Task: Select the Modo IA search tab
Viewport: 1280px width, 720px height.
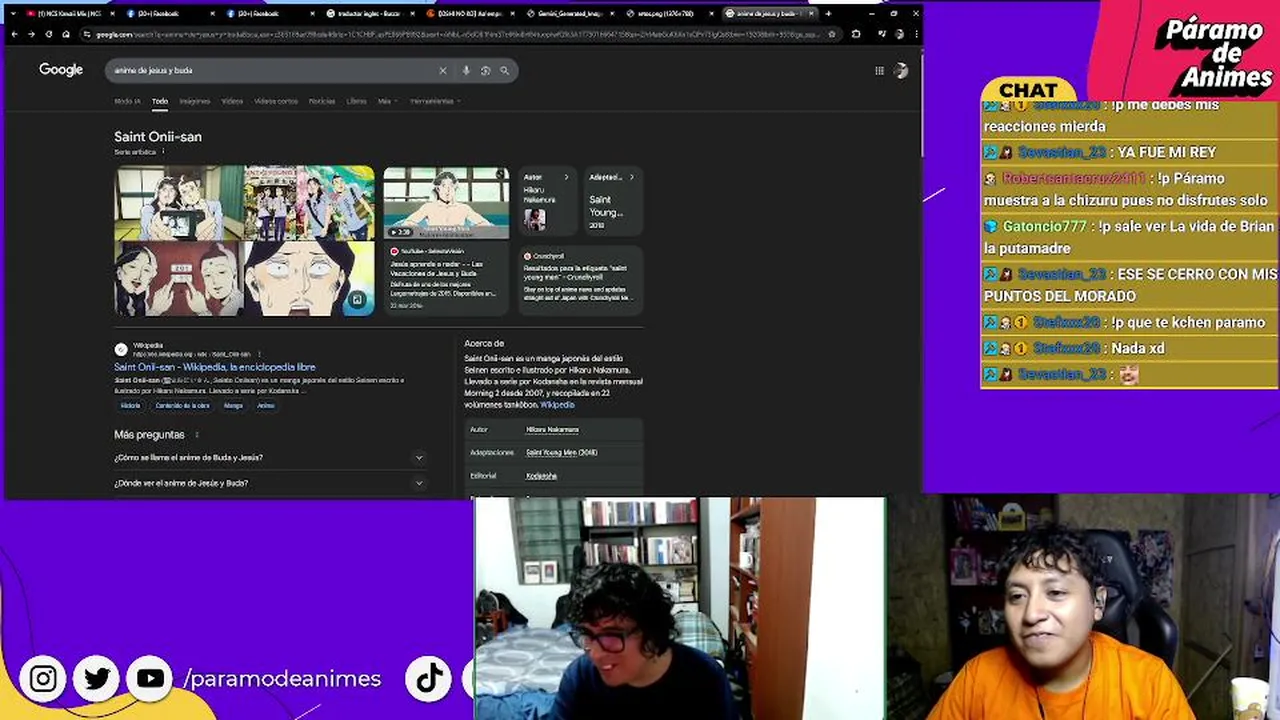Action: point(127,101)
